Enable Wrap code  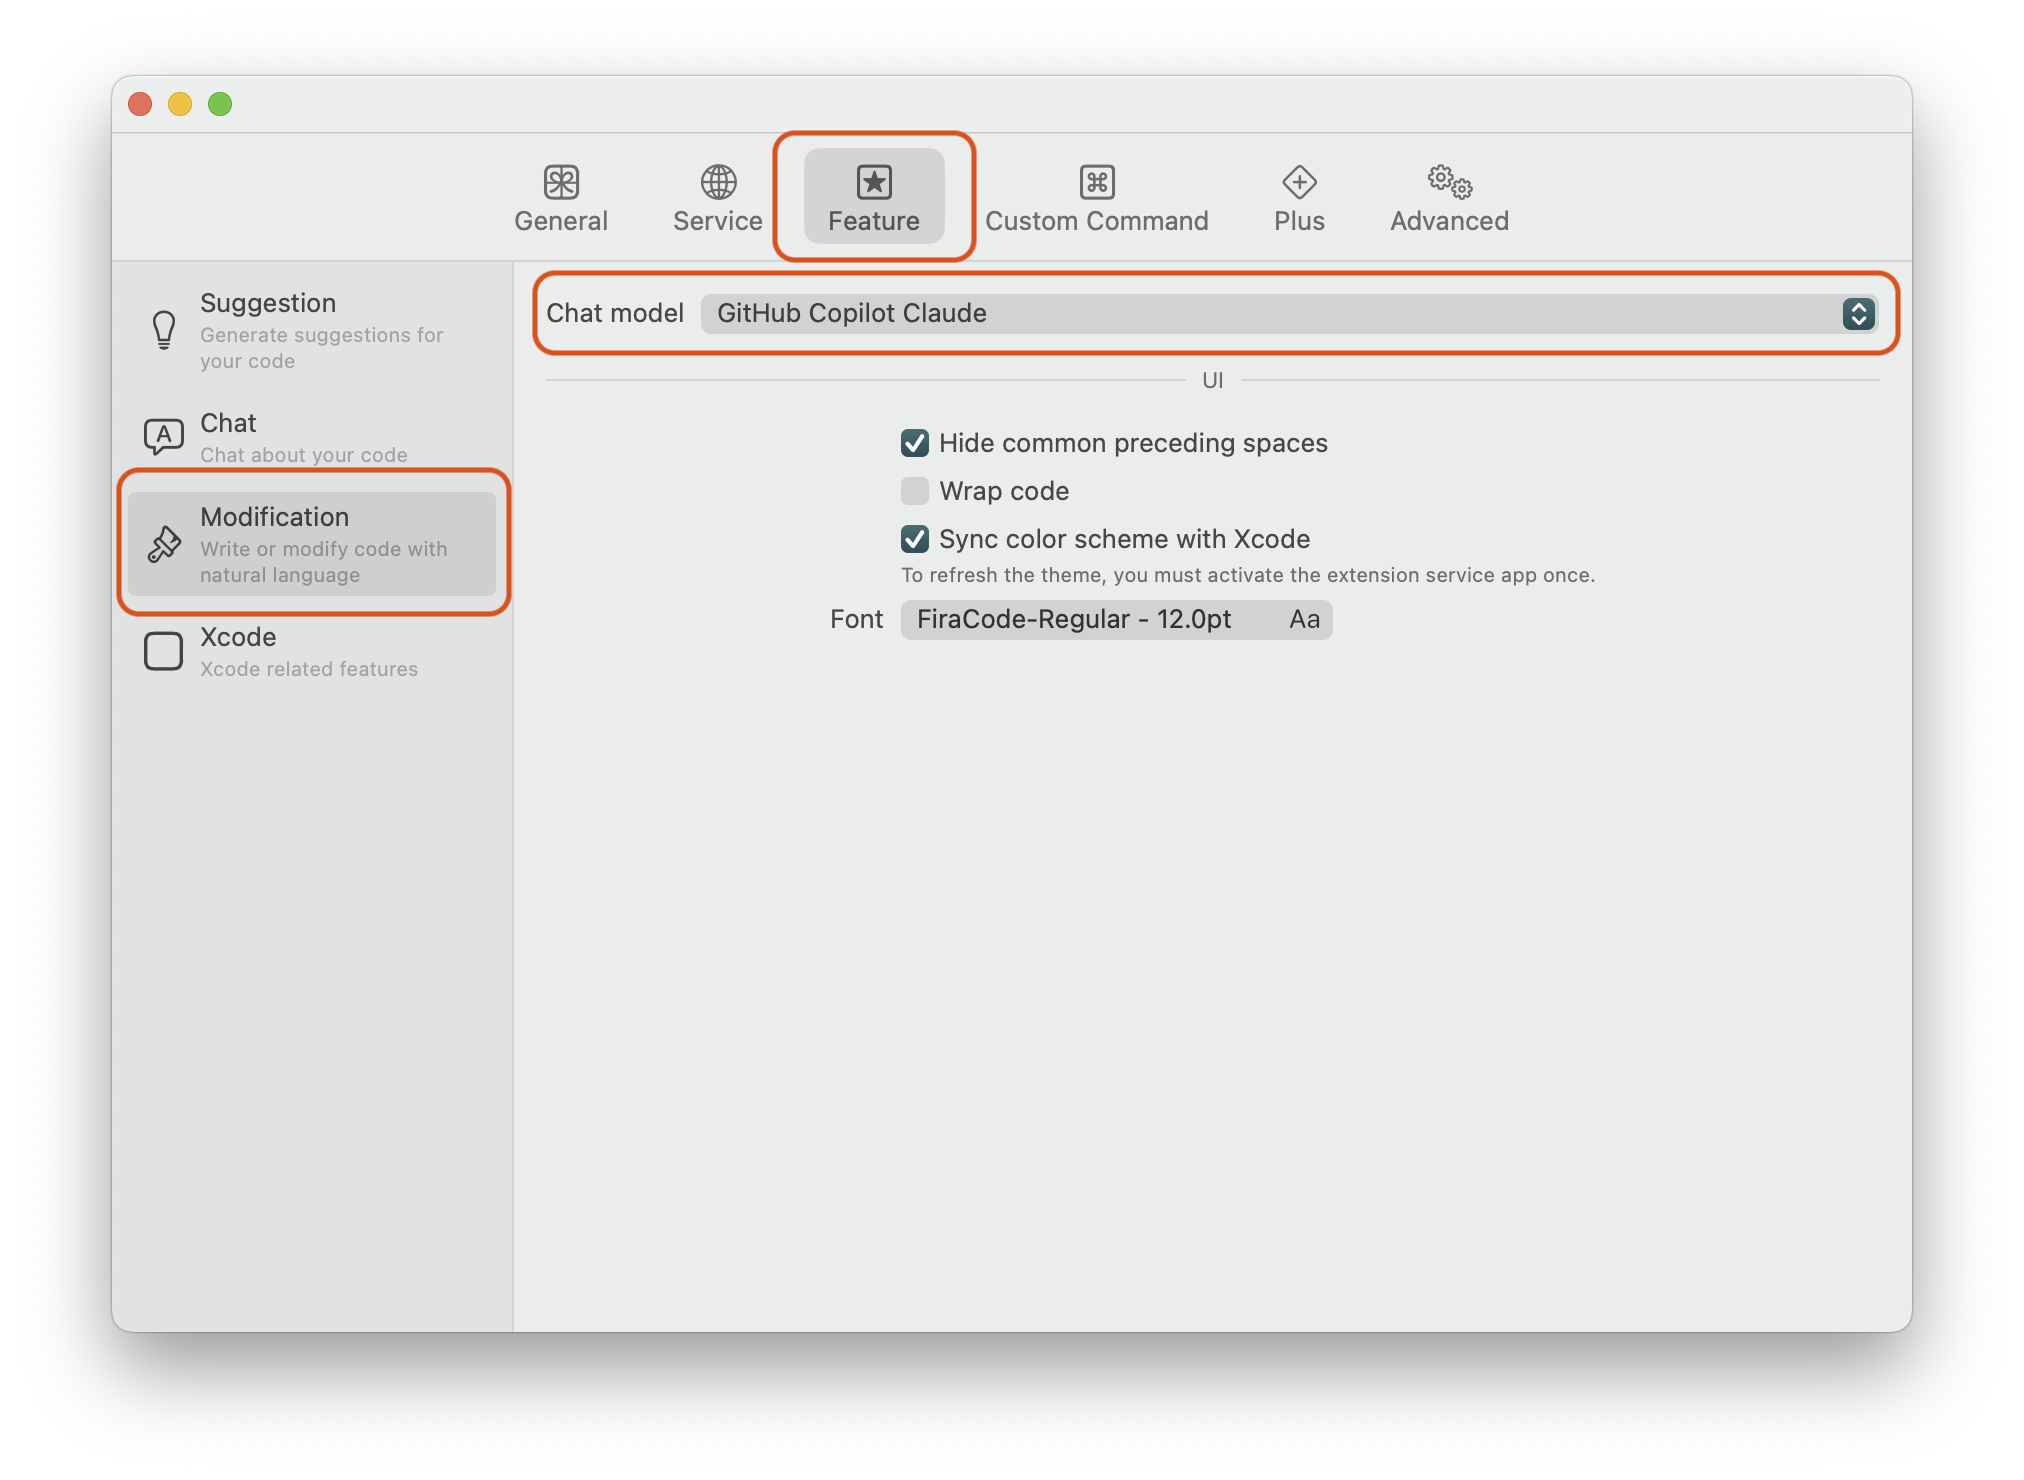click(x=914, y=491)
